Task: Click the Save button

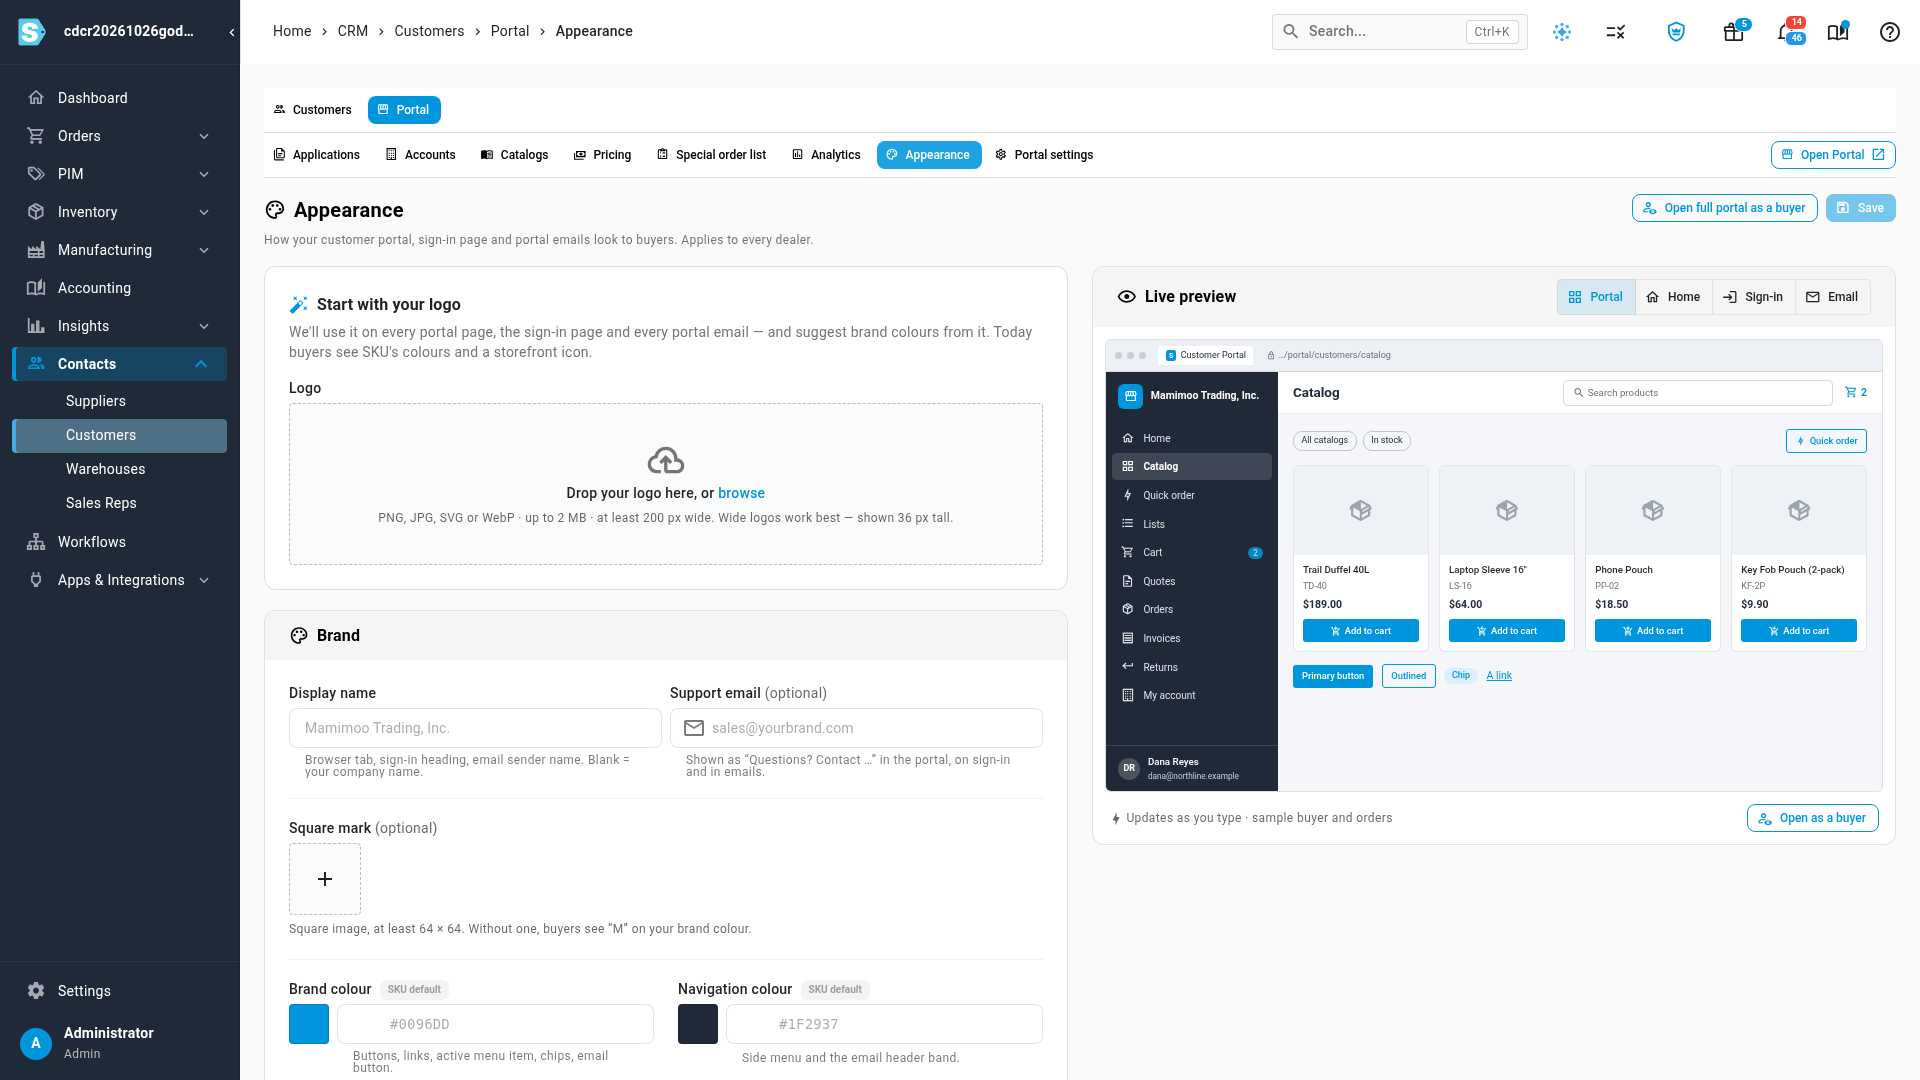Action: 1861,208
